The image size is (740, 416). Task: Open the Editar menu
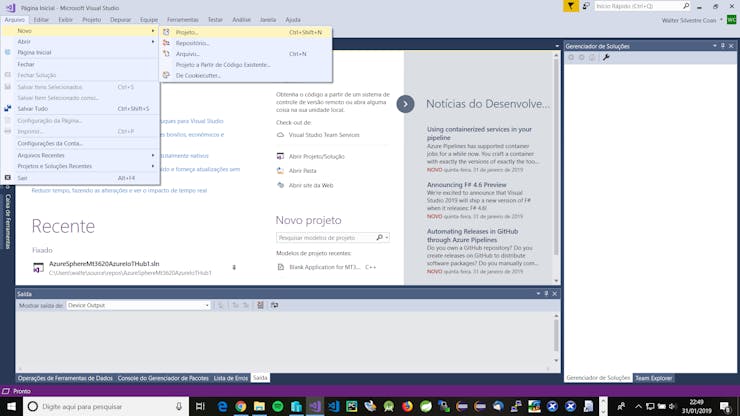tap(41, 20)
